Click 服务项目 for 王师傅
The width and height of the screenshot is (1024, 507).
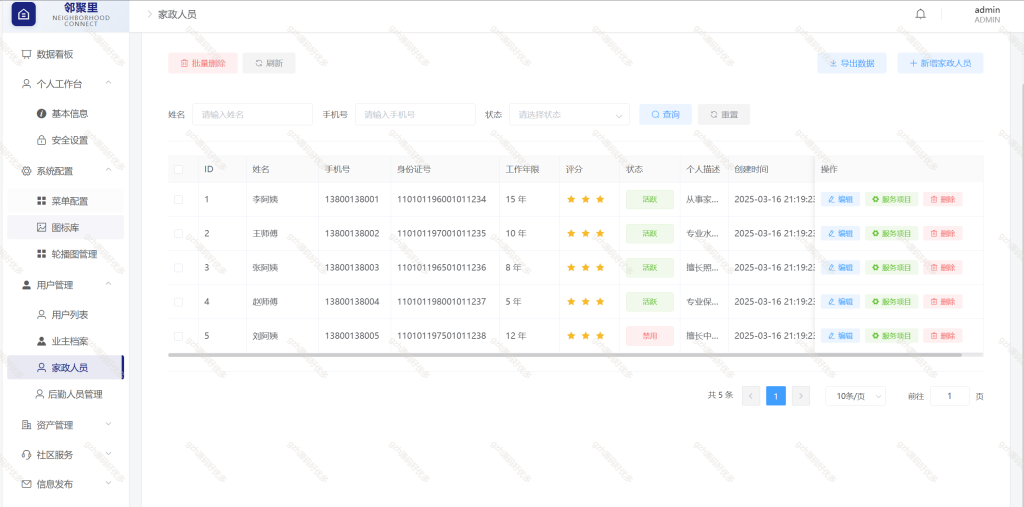point(891,233)
